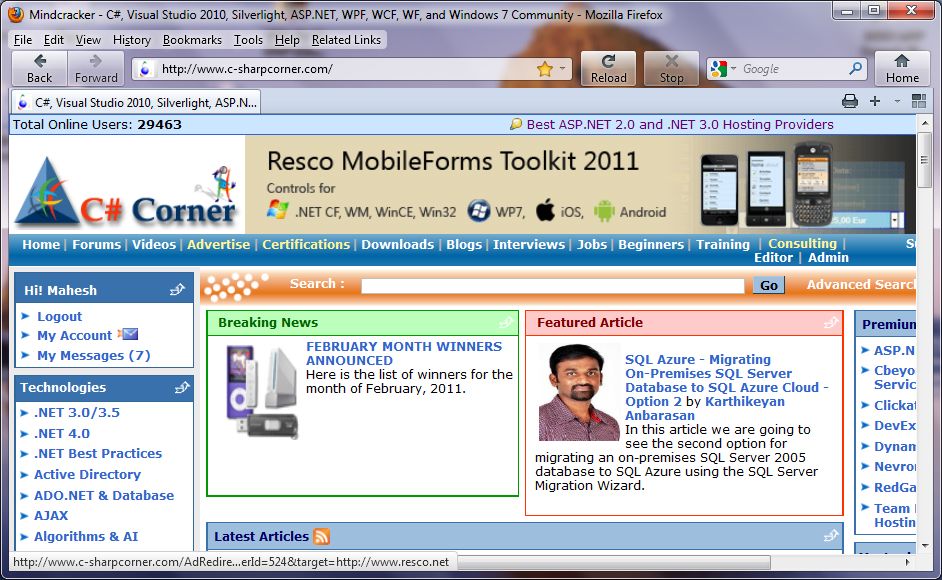Click the Forward navigation button

(96, 69)
